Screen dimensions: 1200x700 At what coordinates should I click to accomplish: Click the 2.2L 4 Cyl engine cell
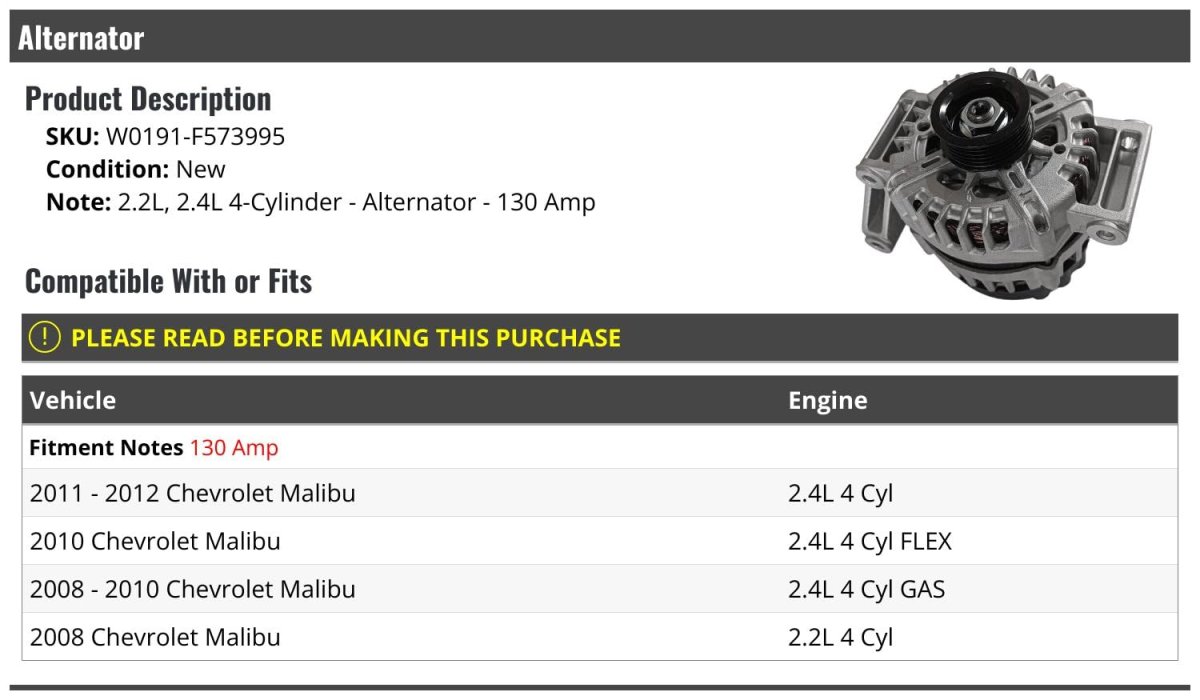pyautogui.click(x=840, y=637)
